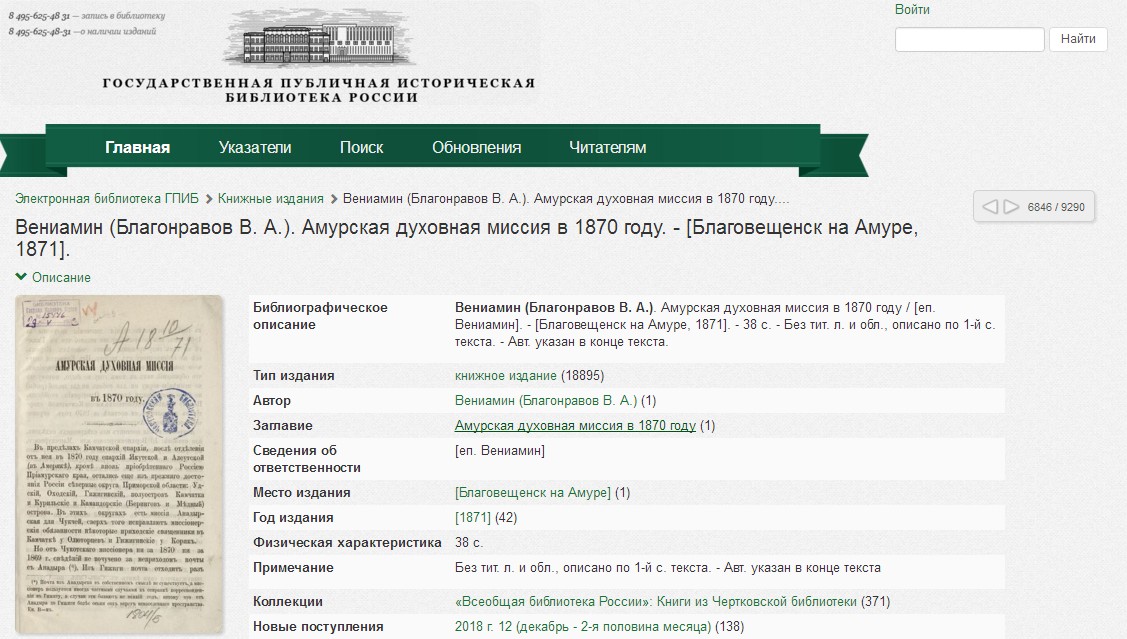This screenshot has height=639, width=1127.
Task: Open the Главная menu item
Action: [137, 147]
